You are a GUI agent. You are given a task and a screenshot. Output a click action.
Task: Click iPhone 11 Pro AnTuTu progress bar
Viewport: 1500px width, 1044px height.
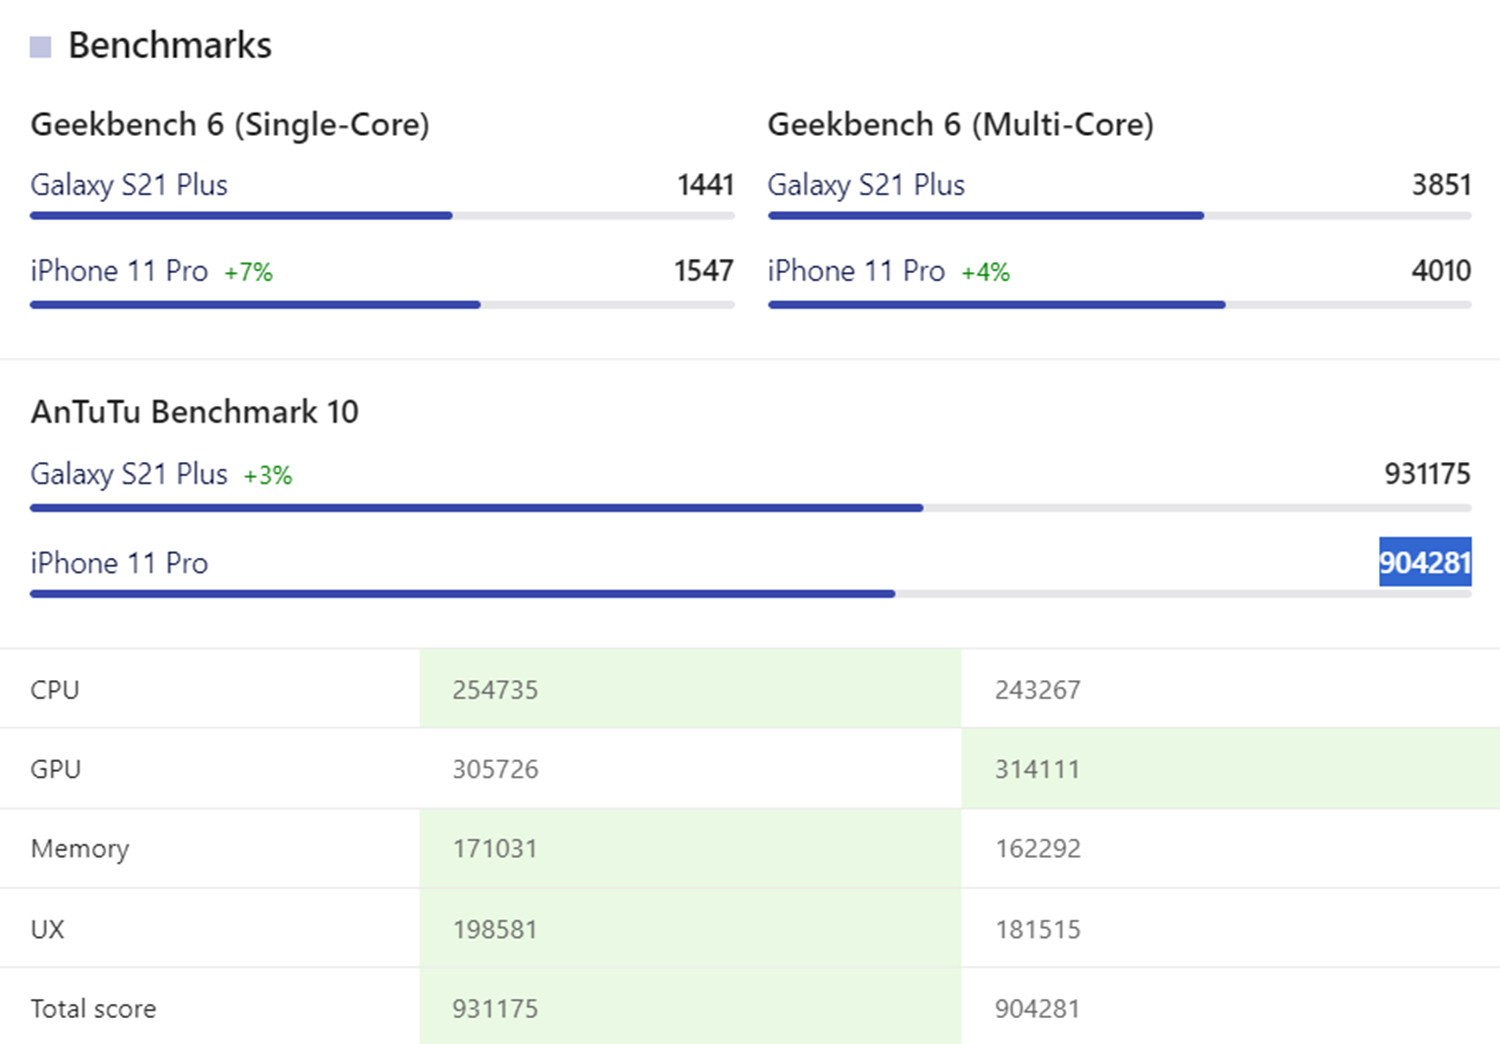[750, 594]
